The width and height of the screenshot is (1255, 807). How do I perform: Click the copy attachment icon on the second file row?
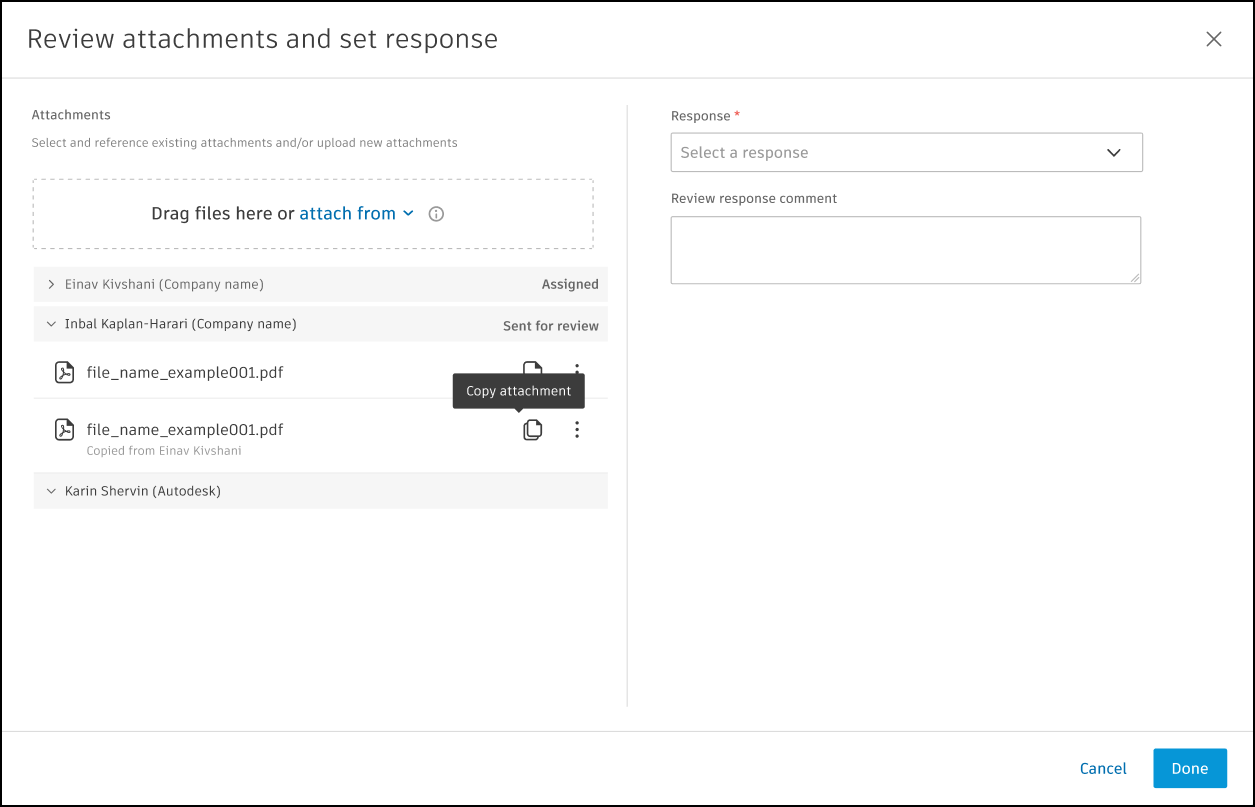point(533,430)
